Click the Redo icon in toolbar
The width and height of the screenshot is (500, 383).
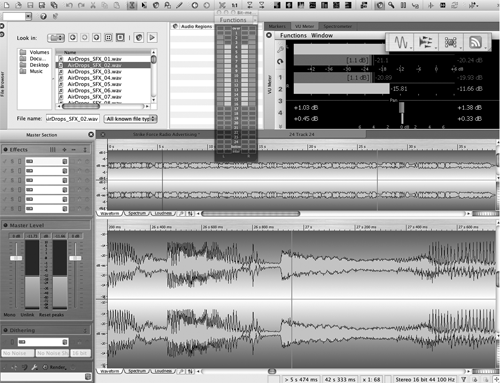[x=81, y=5]
